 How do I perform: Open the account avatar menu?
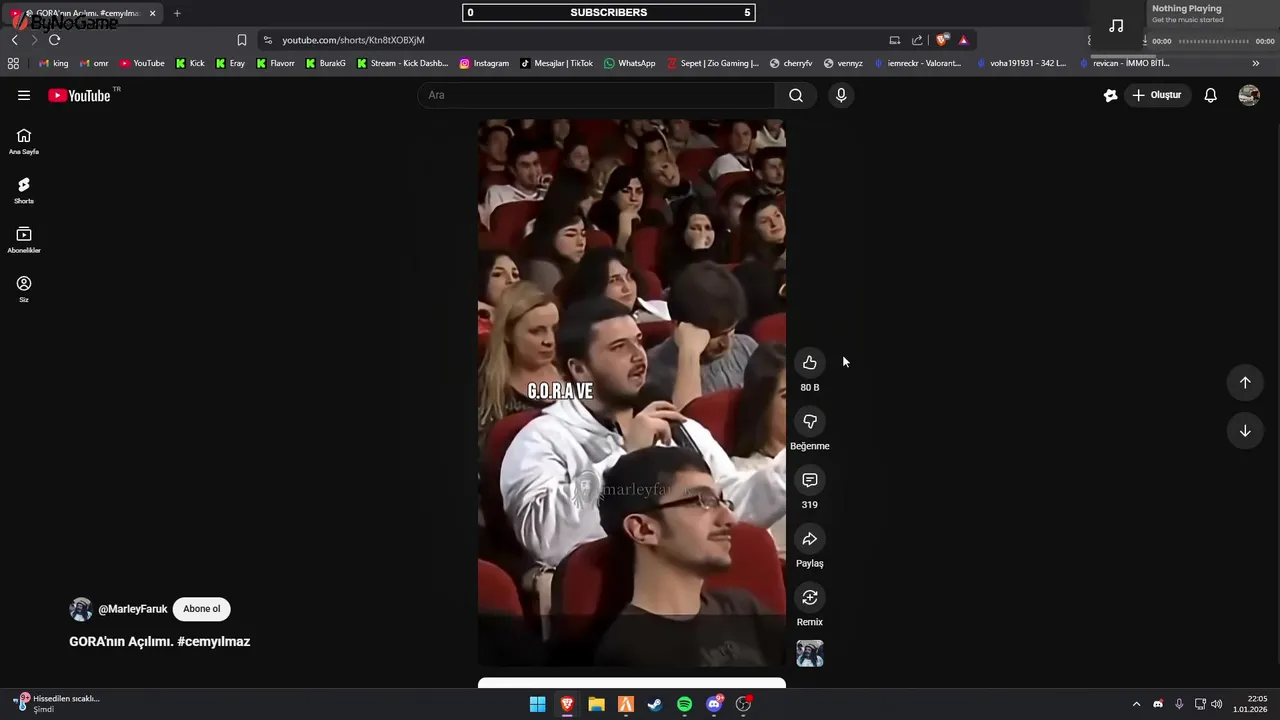(x=1249, y=95)
